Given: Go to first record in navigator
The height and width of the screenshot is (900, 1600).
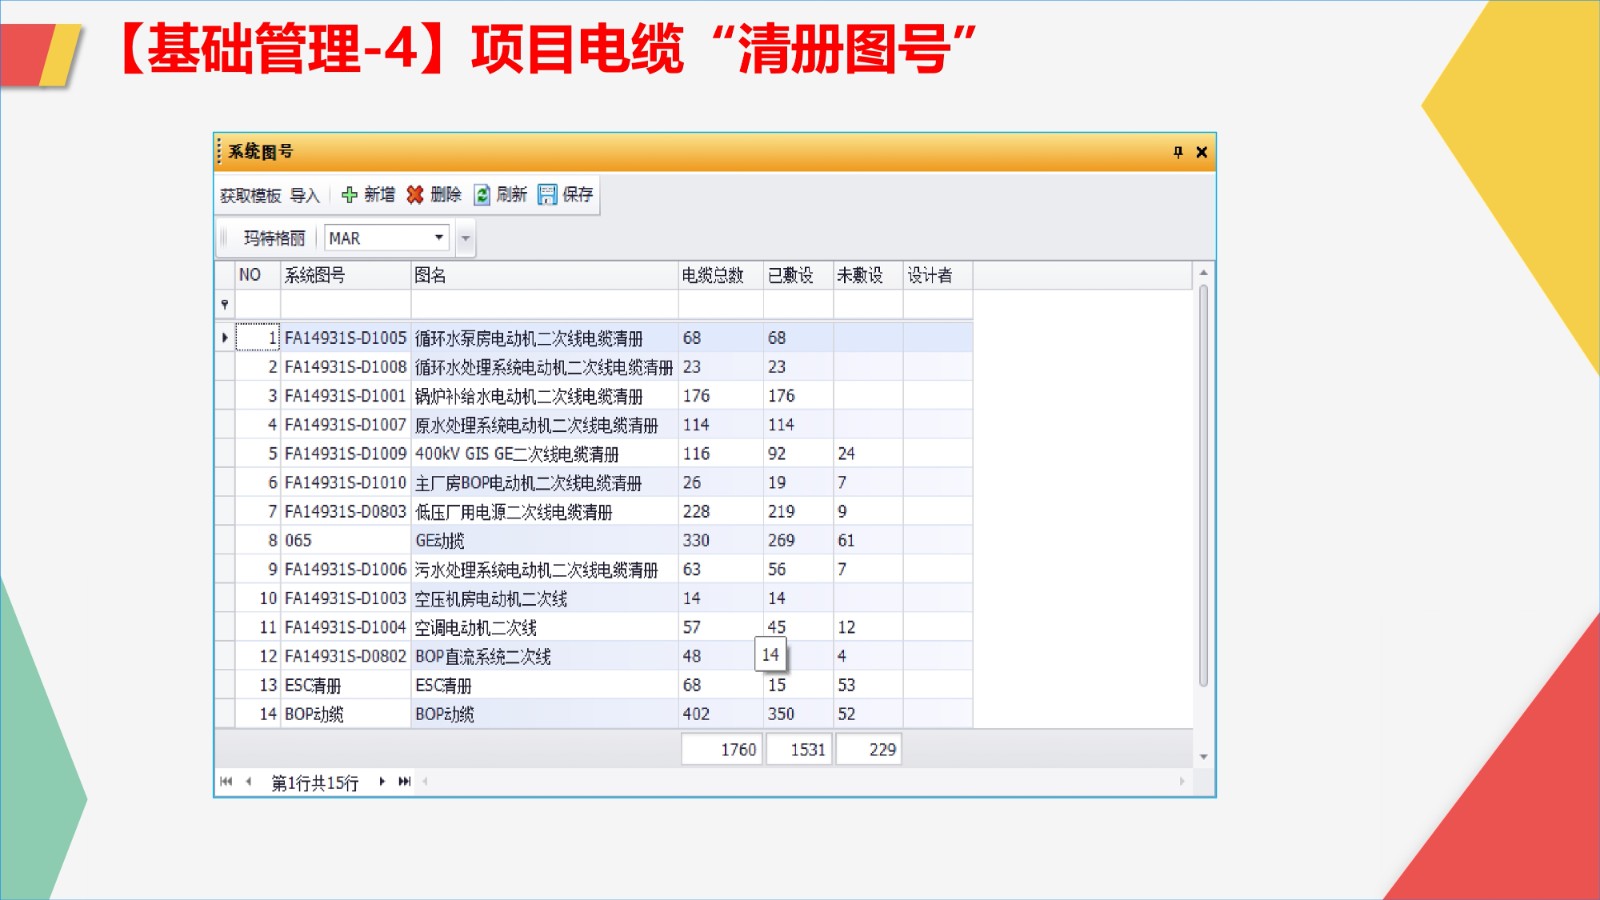Looking at the screenshot, I should 226,782.
